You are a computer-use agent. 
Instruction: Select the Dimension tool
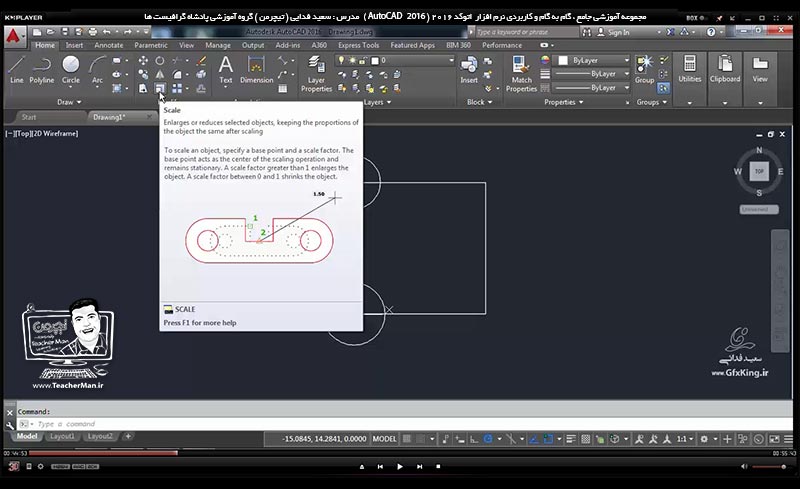pyautogui.click(x=256, y=69)
